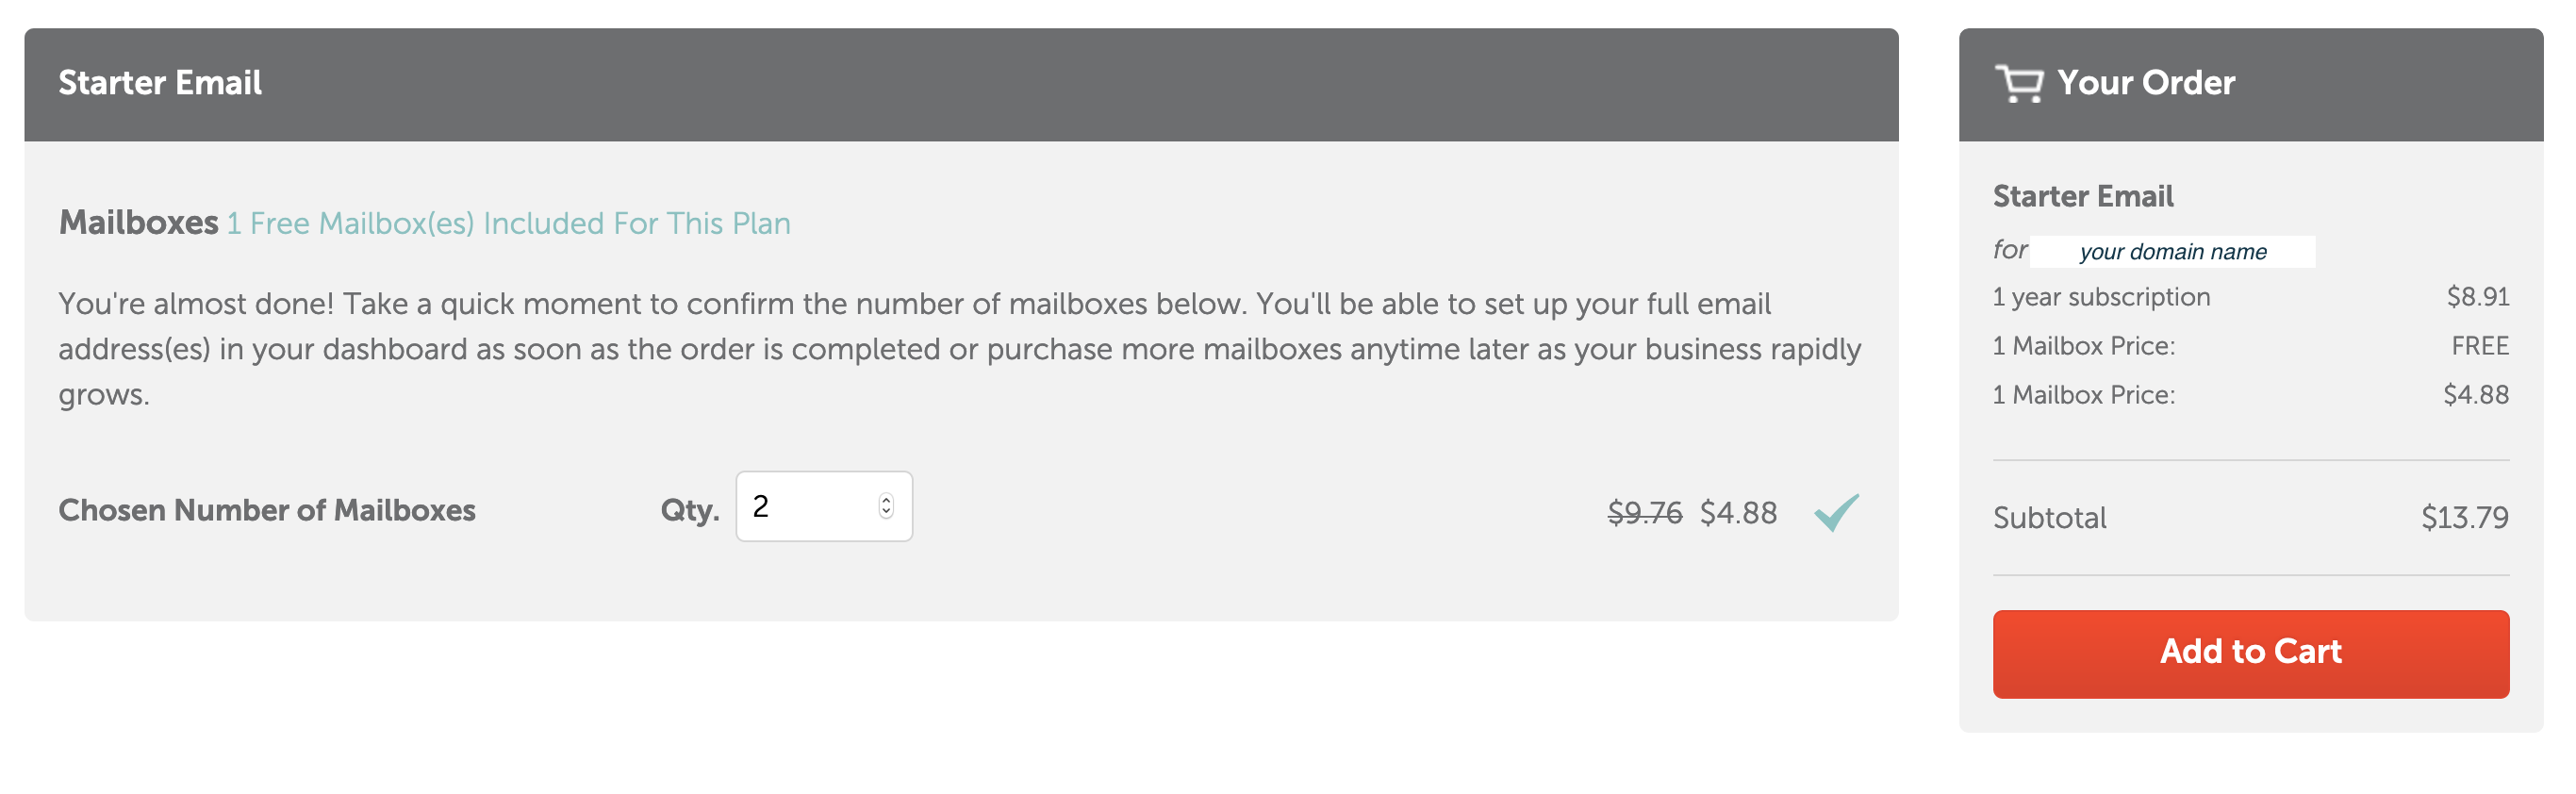Click the Mailboxes section heading
2576x794 pixels.
[138, 222]
